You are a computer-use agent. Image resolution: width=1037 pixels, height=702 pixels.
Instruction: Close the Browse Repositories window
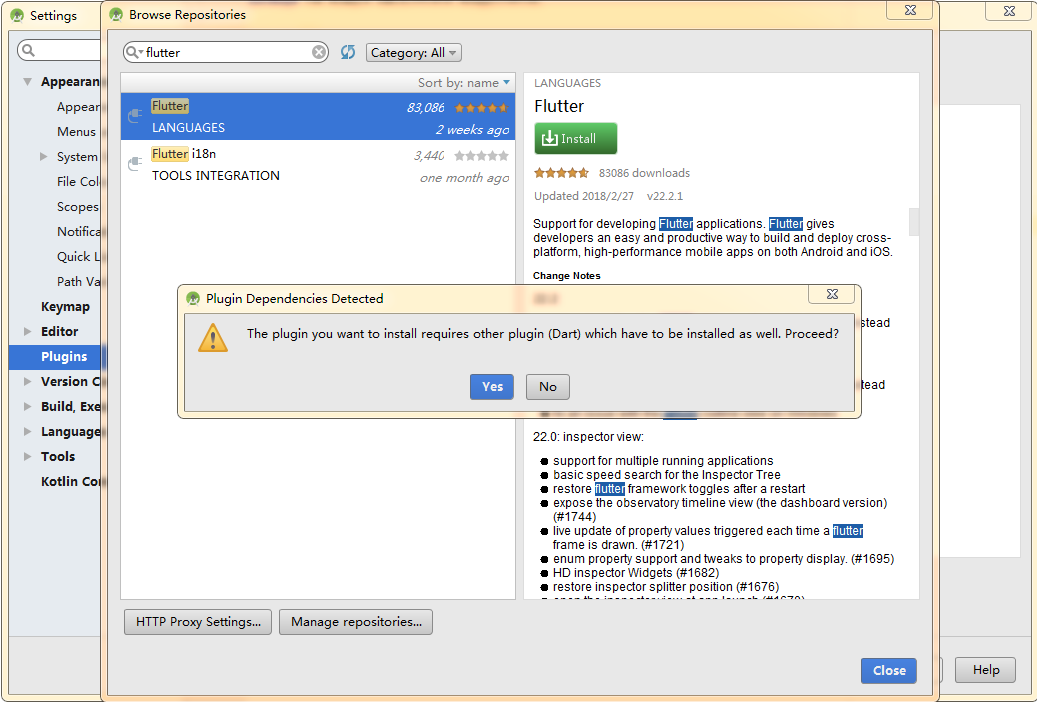[910, 10]
